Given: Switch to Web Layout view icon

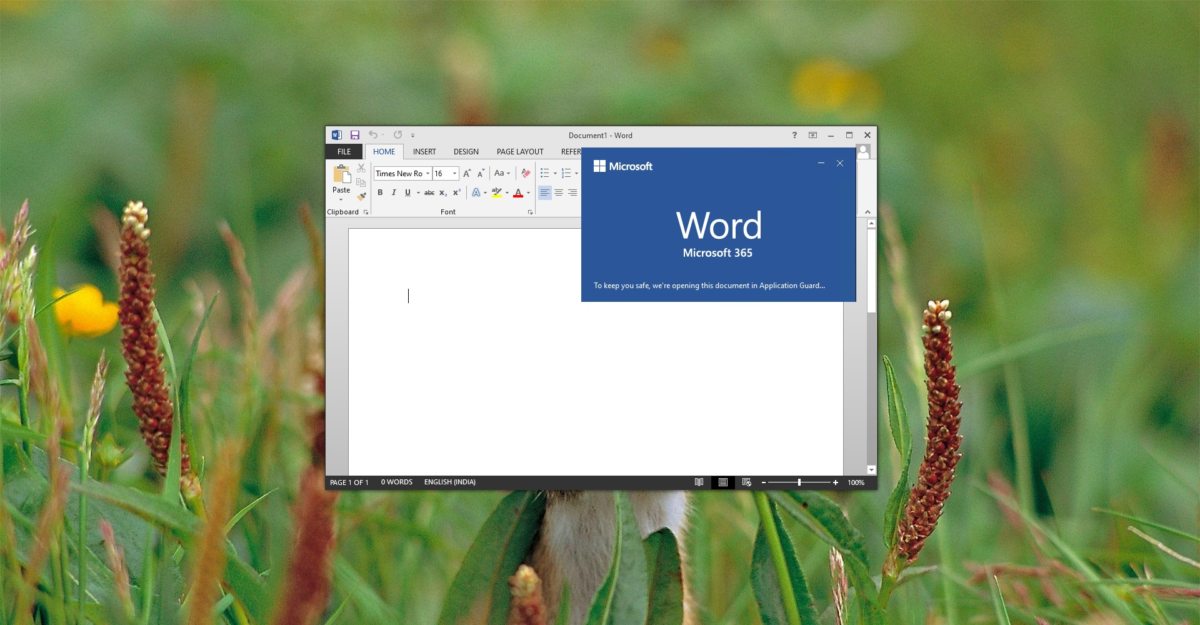Looking at the screenshot, I should [746, 482].
